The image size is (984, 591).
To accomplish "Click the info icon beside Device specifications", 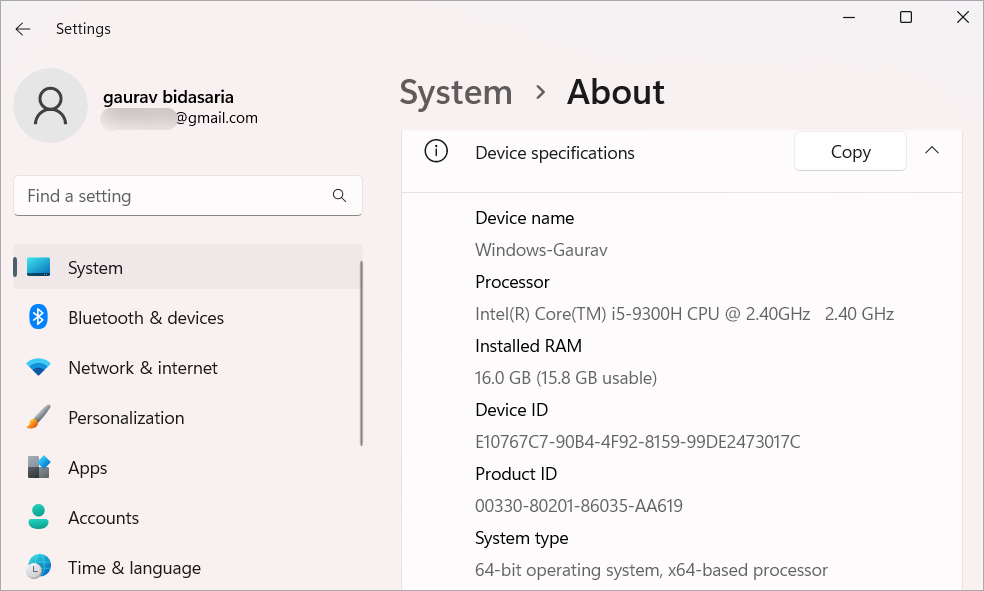I will pos(436,151).
